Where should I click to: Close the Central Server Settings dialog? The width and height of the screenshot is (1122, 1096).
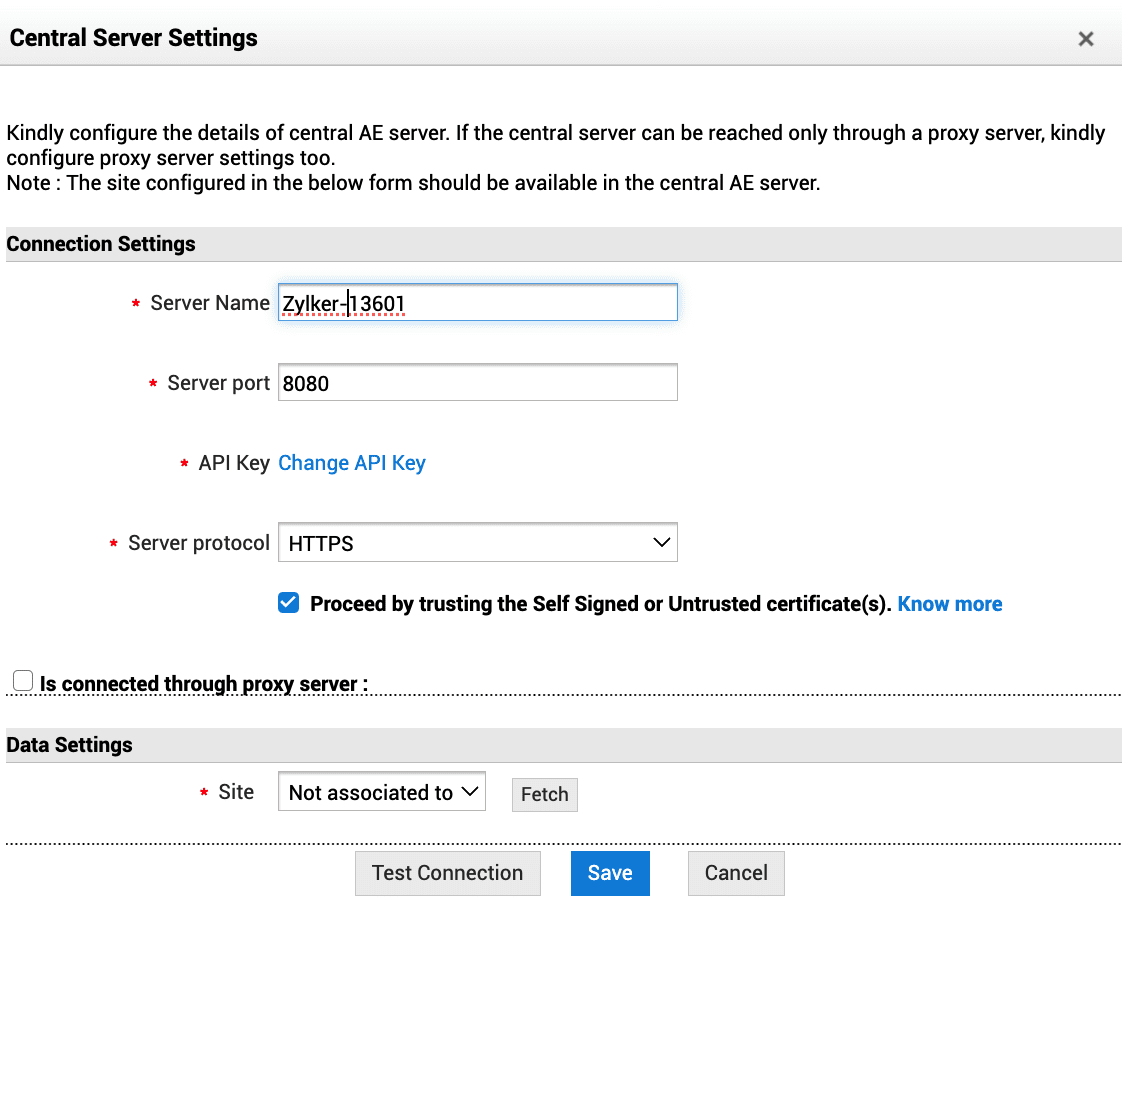[1085, 39]
